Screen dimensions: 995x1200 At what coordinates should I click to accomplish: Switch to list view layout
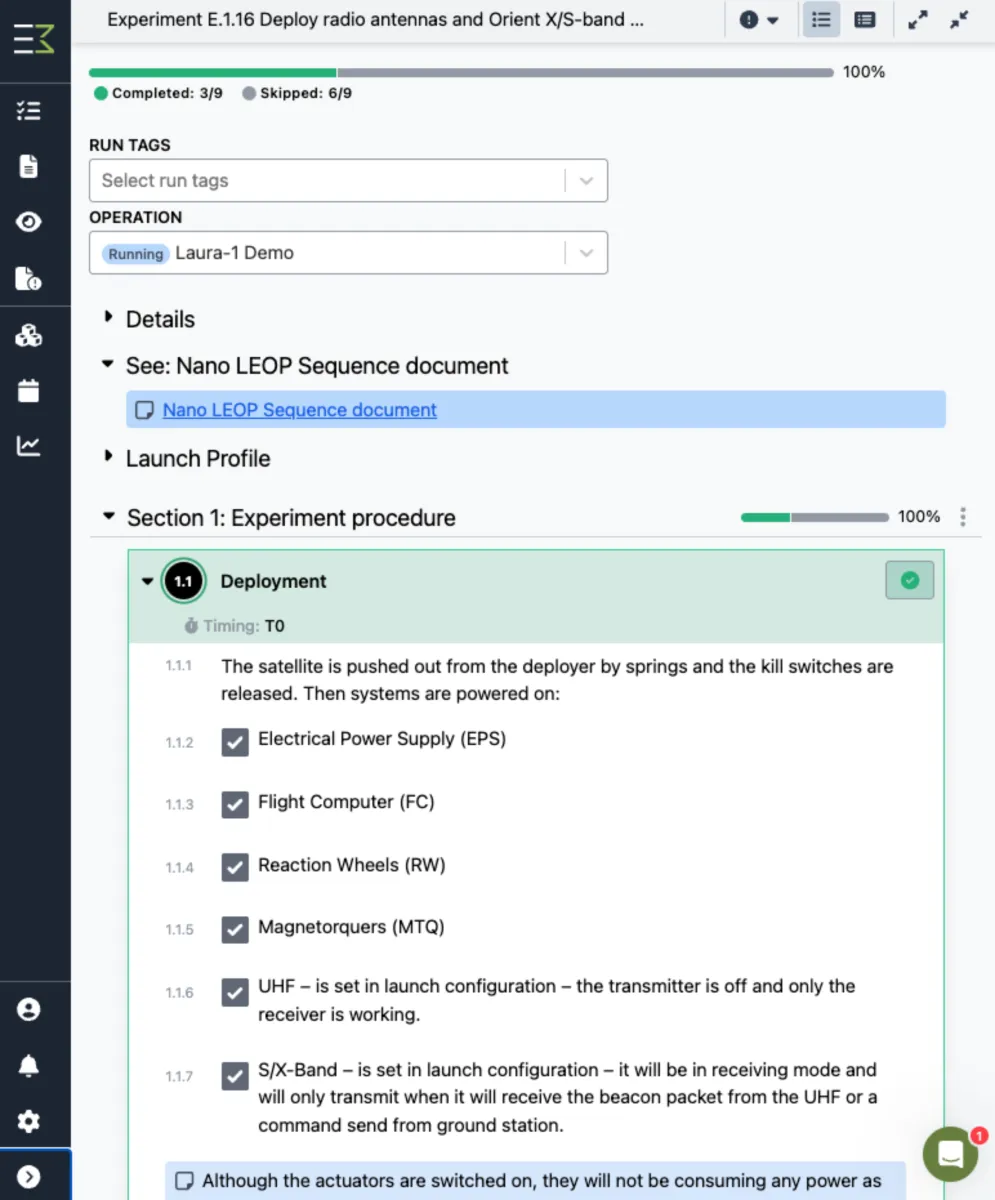point(821,20)
